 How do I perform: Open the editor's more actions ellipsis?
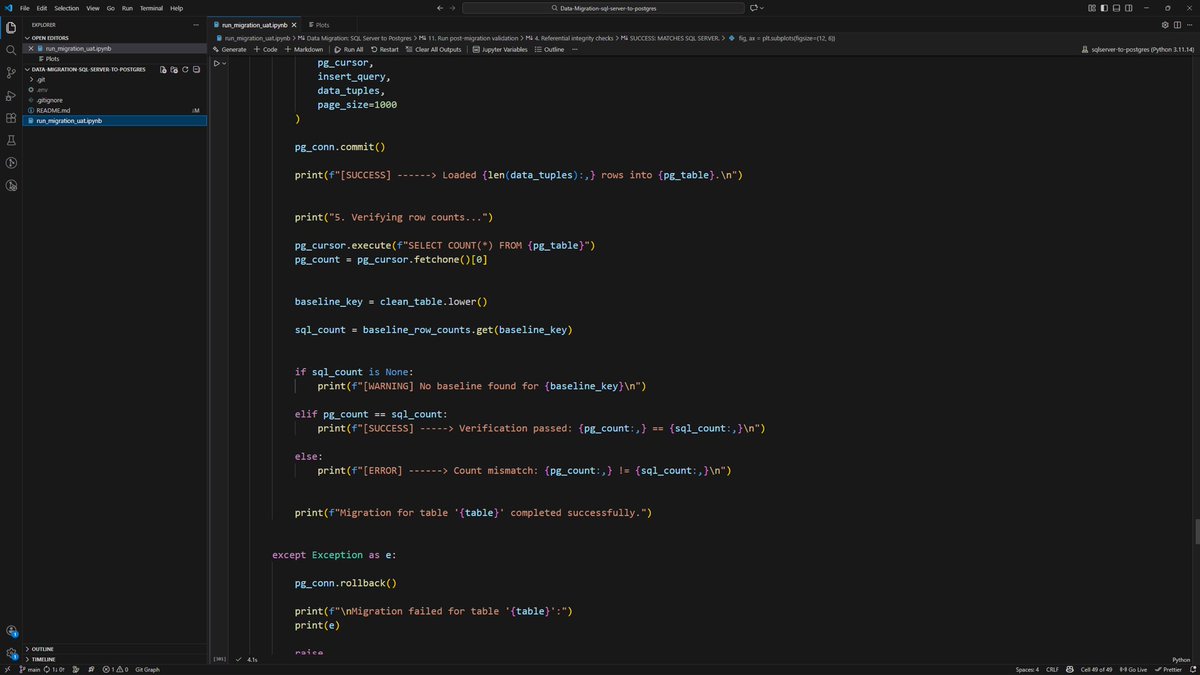(x=1188, y=24)
